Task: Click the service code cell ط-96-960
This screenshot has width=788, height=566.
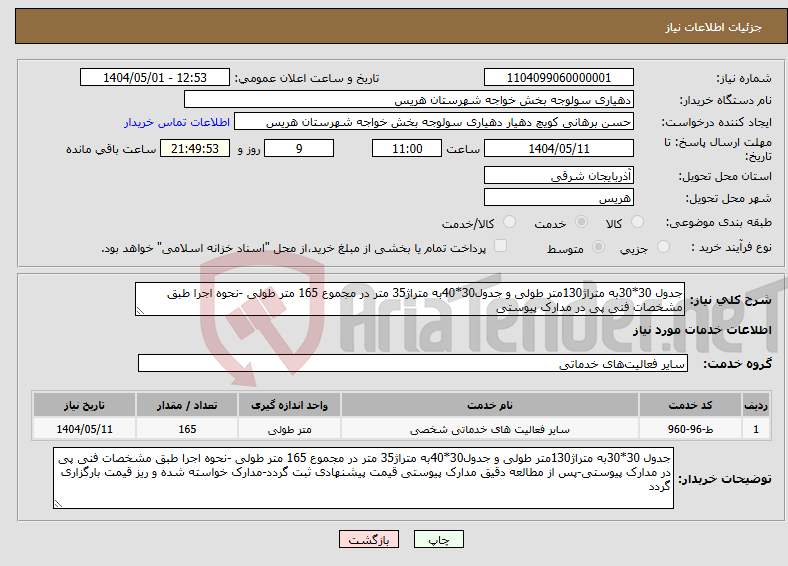Action: tap(690, 429)
